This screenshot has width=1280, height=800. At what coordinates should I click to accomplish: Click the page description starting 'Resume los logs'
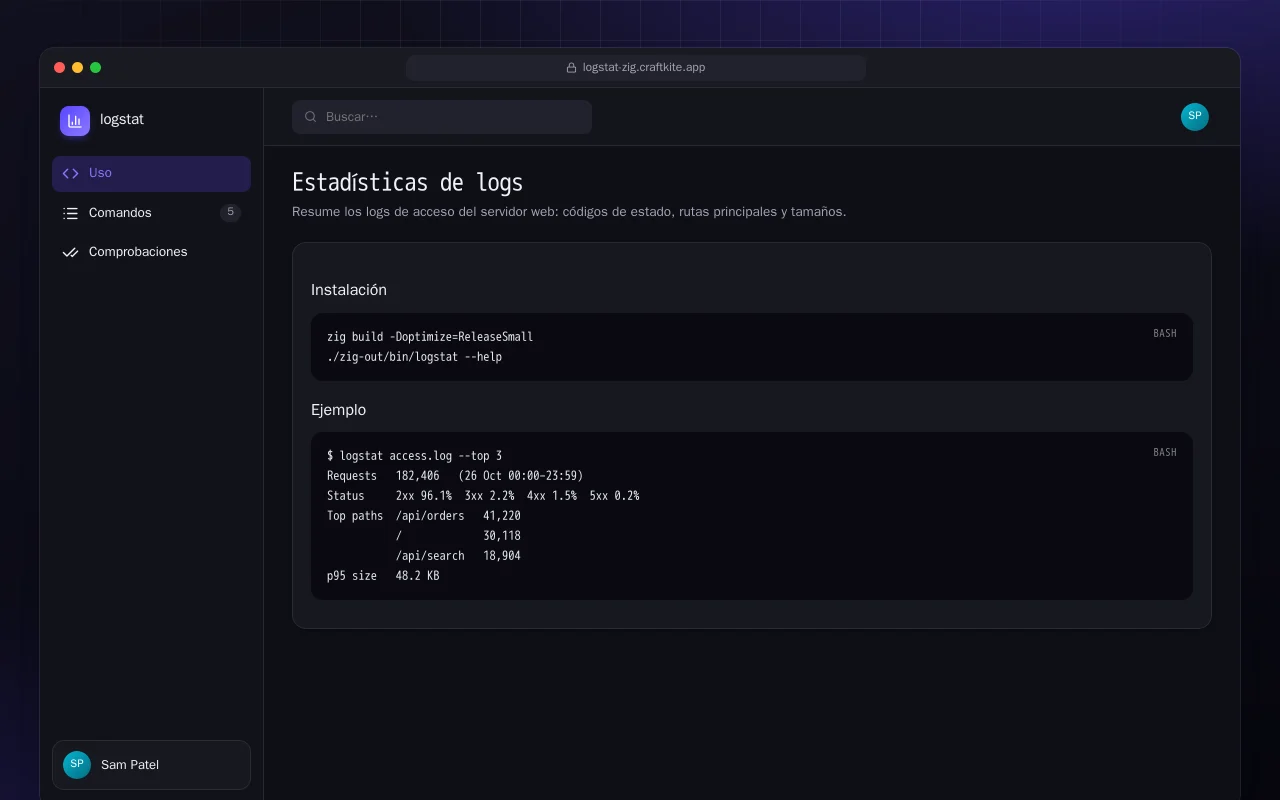[x=569, y=212]
